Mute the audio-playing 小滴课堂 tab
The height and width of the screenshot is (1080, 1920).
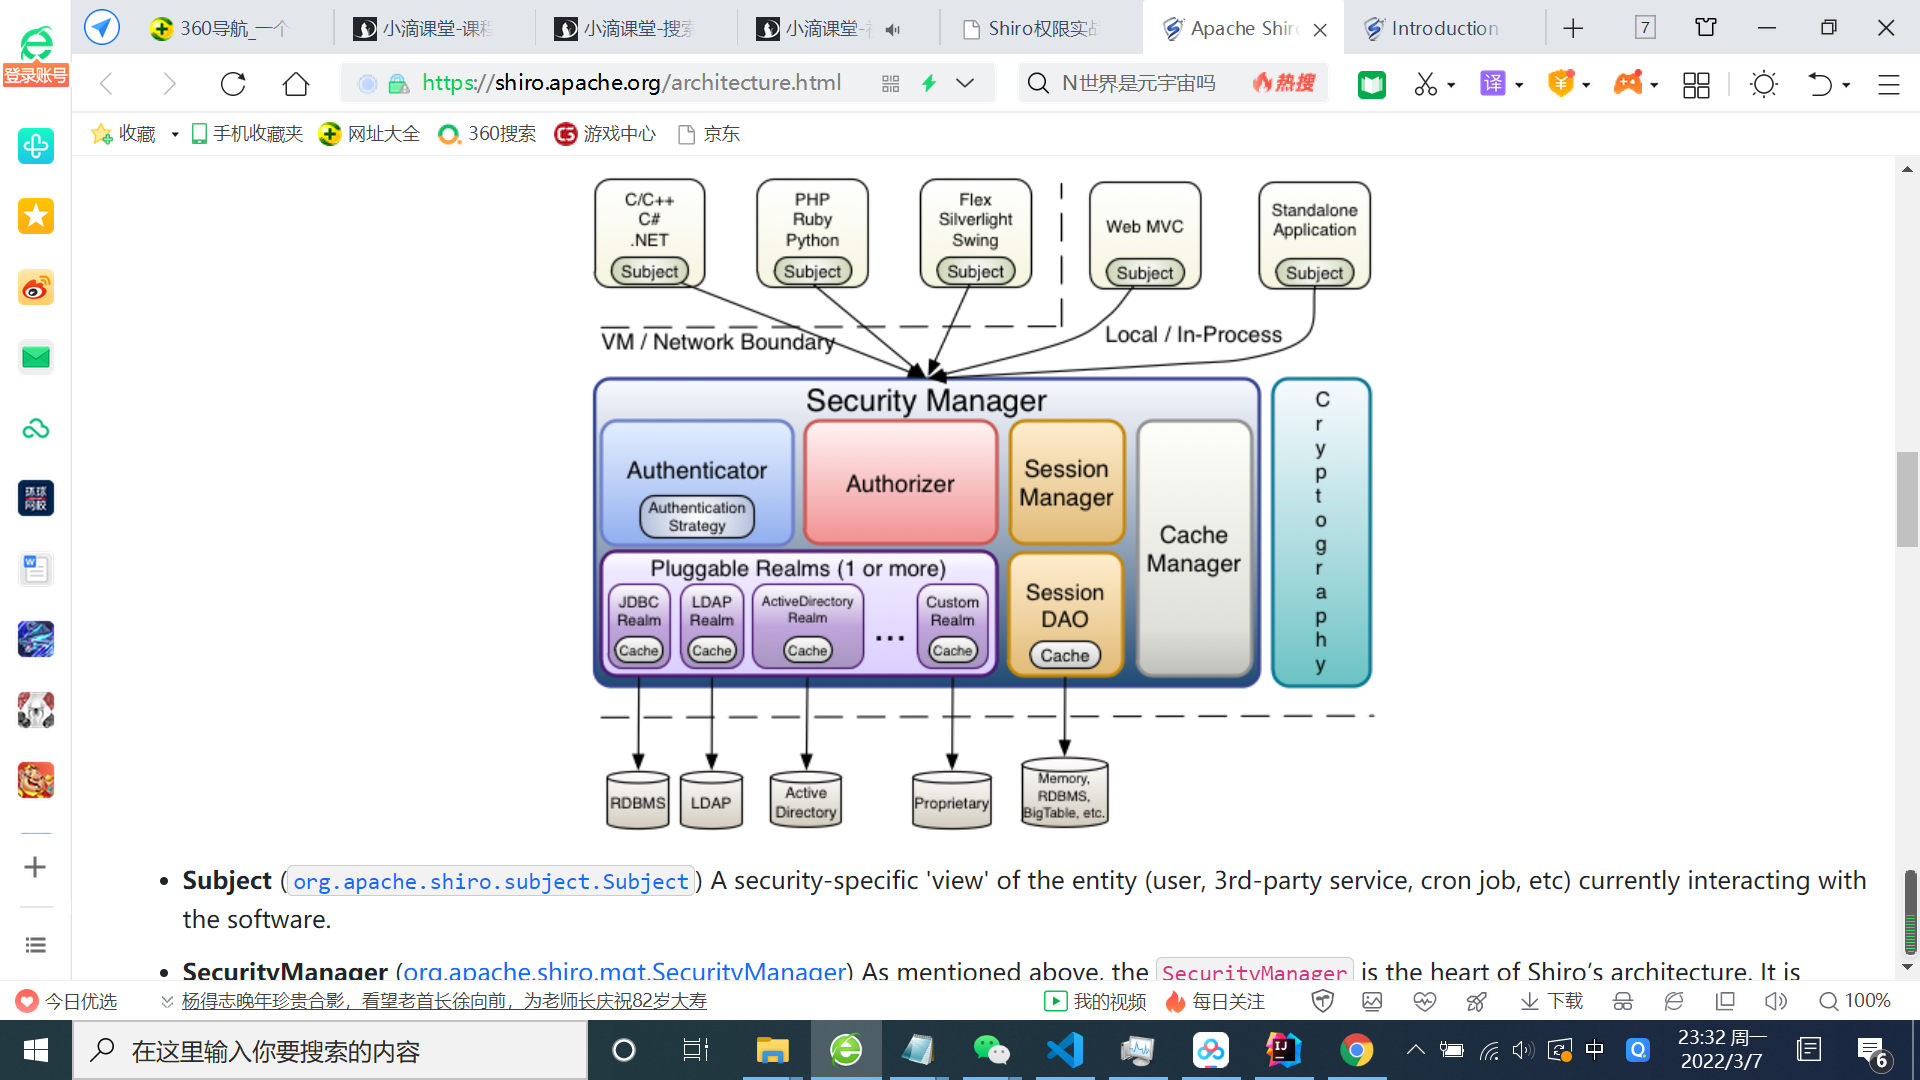click(893, 29)
